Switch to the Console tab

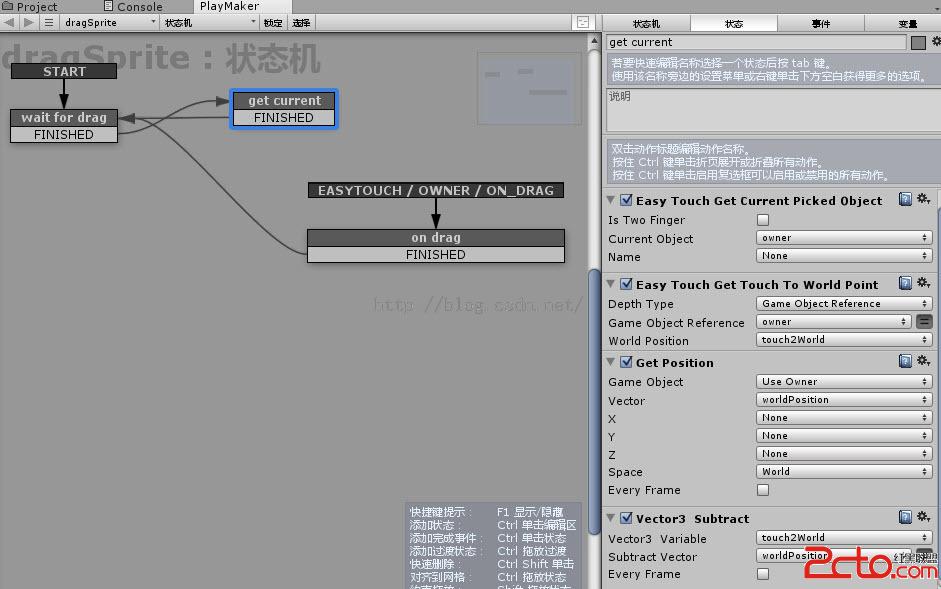coord(133,7)
